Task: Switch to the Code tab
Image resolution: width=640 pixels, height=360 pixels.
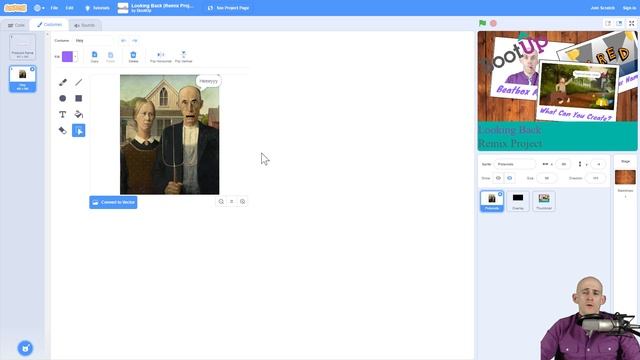Action: click(16, 25)
